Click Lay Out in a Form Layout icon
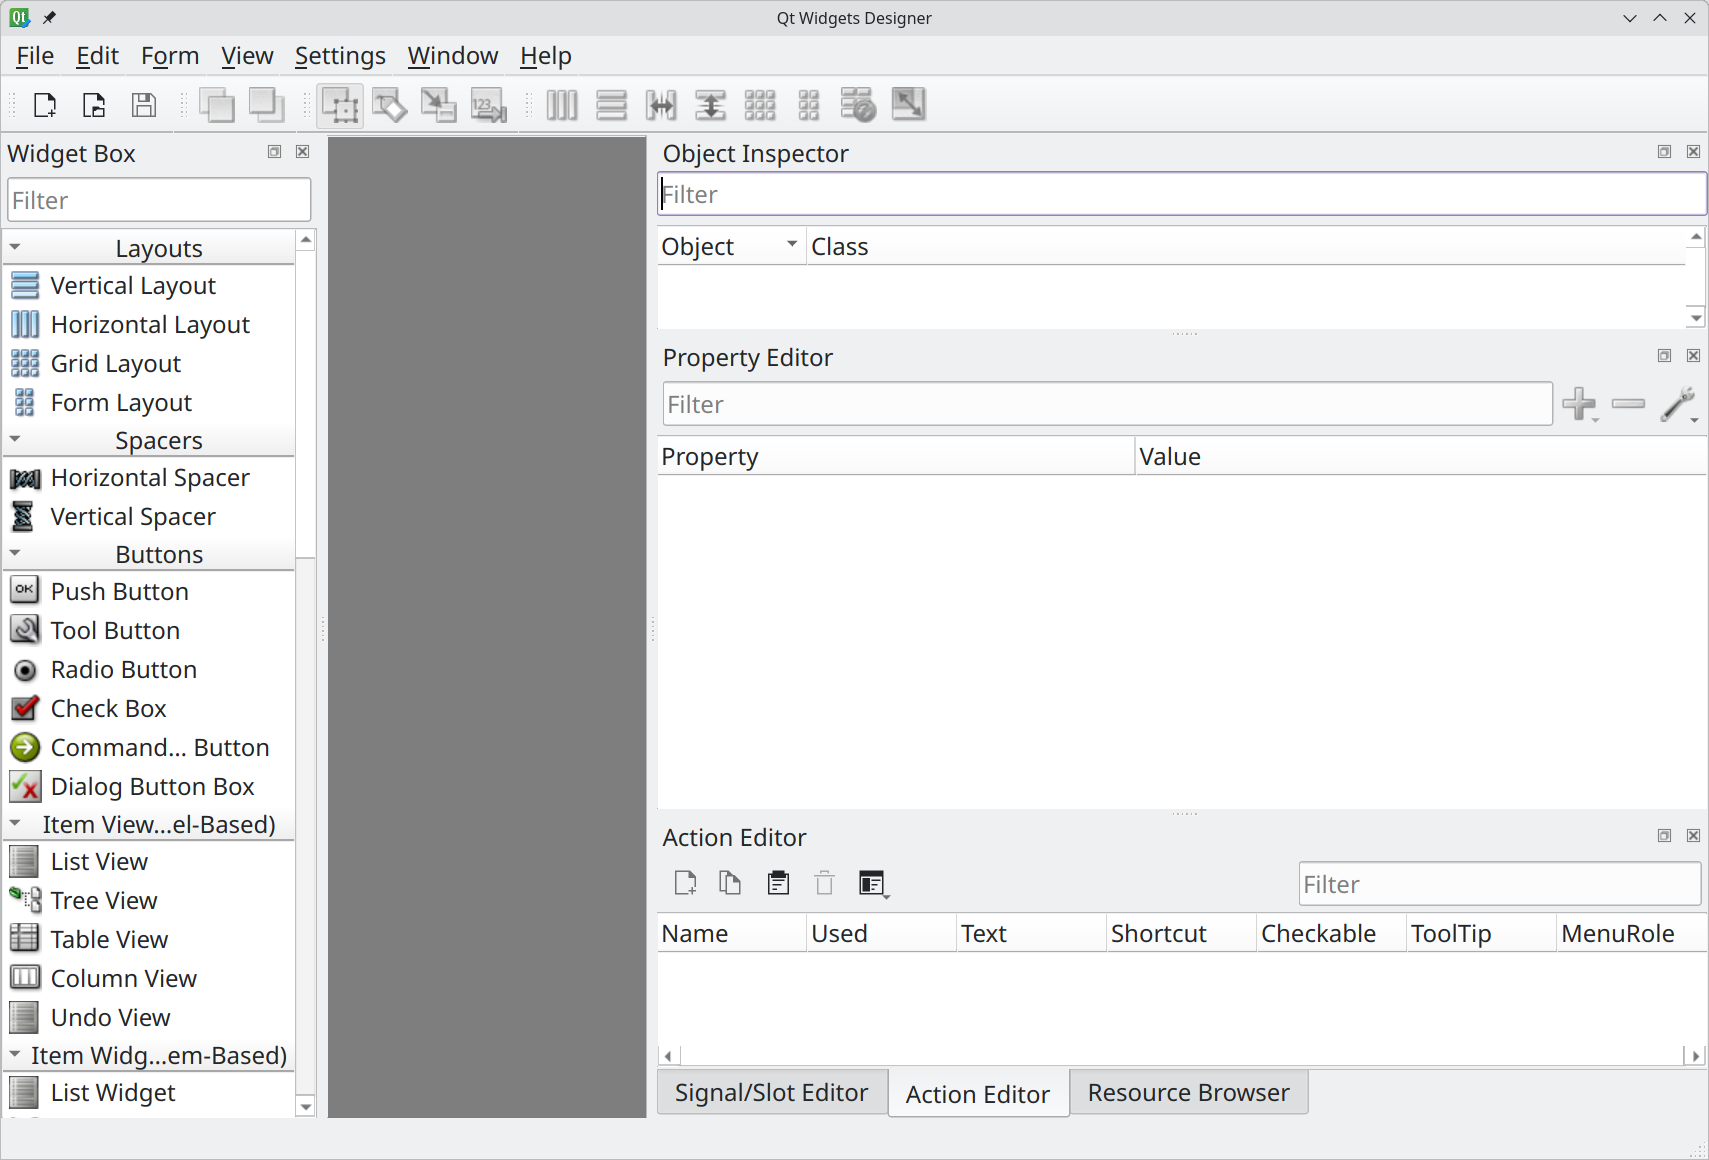1709x1160 pixels. coord(809,105)
